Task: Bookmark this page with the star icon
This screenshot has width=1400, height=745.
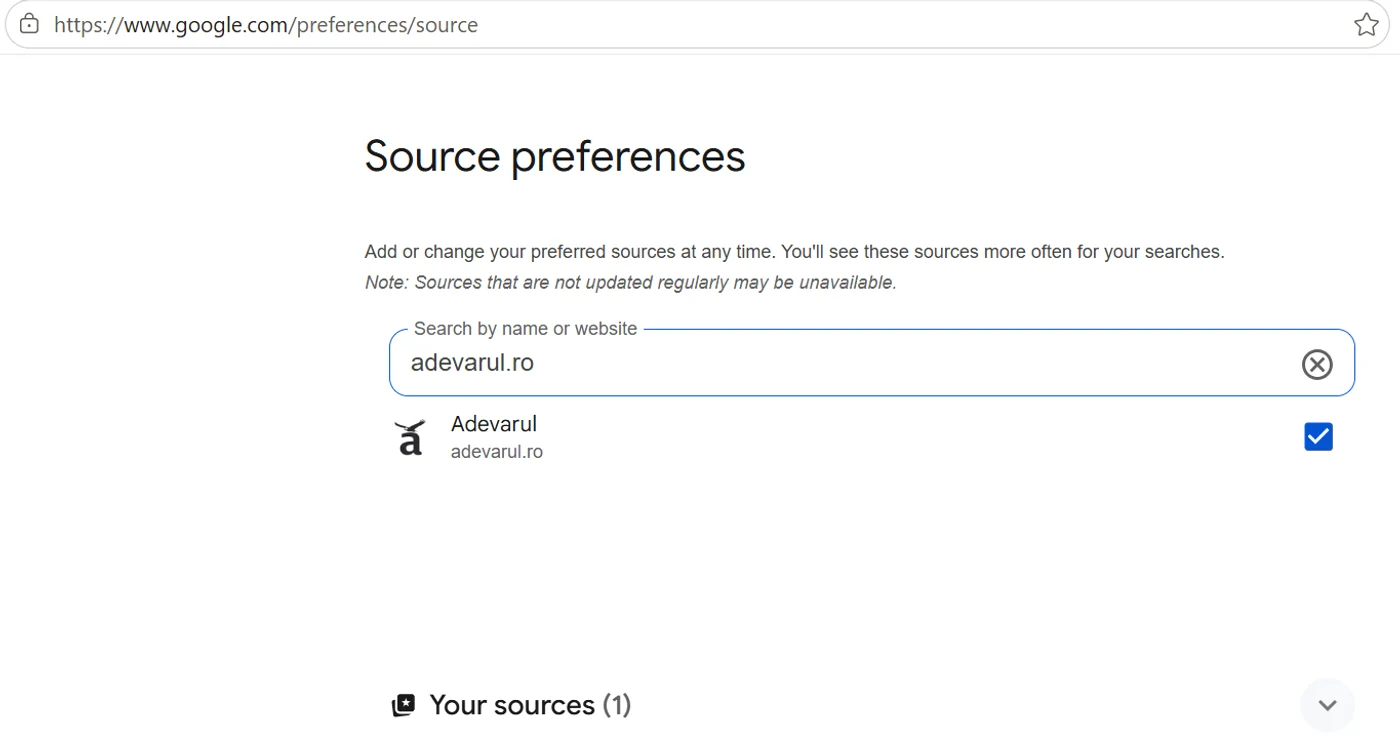Action: tap(1366, 25)
